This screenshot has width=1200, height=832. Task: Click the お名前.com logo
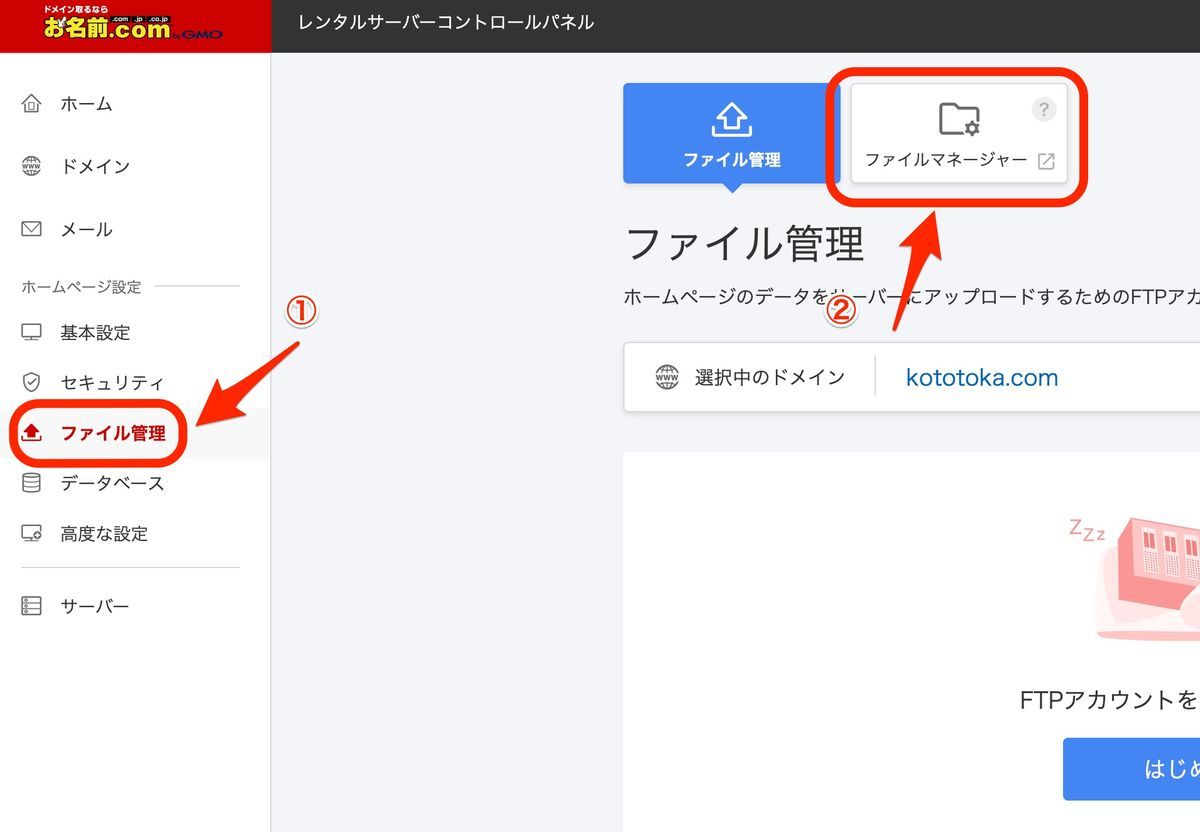pyautogui.click(x=132, y=25)
